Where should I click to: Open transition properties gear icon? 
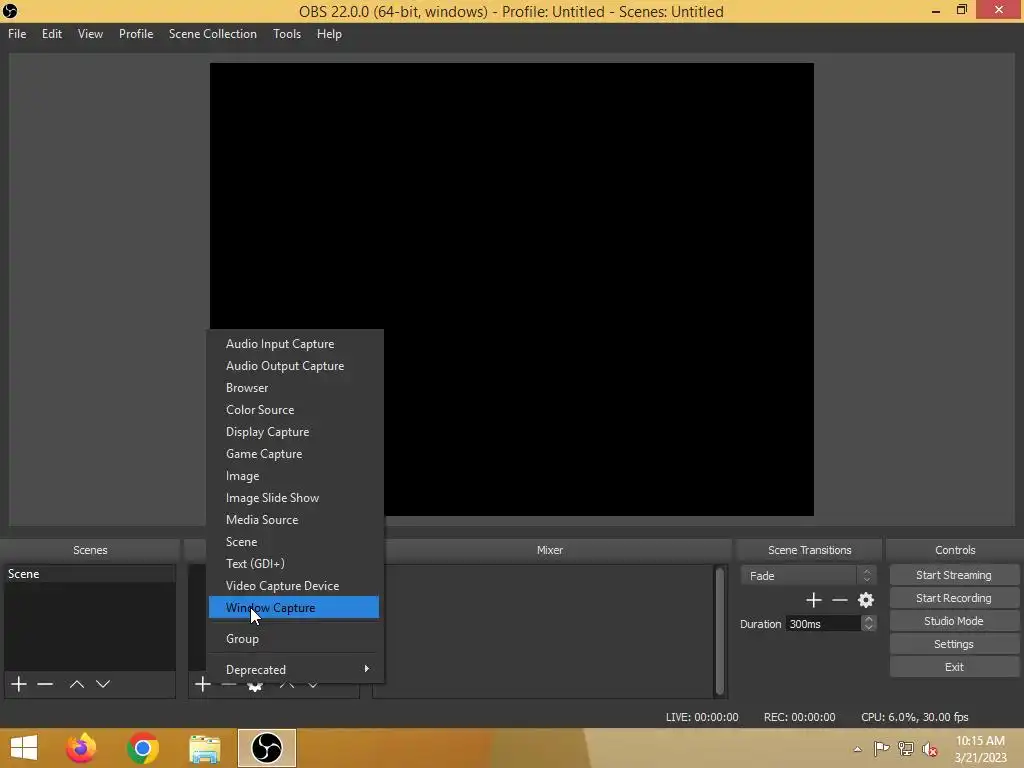866,600
